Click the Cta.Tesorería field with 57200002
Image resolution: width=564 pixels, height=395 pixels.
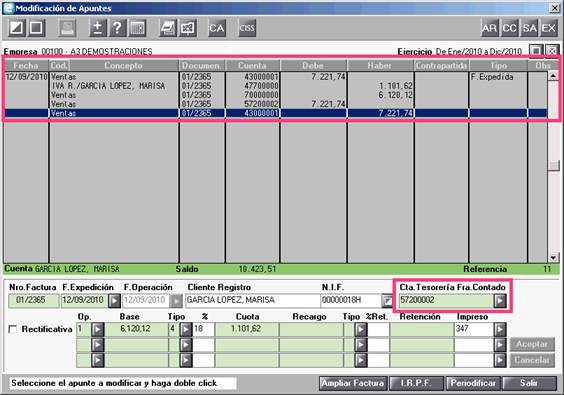tap(446, 300)
